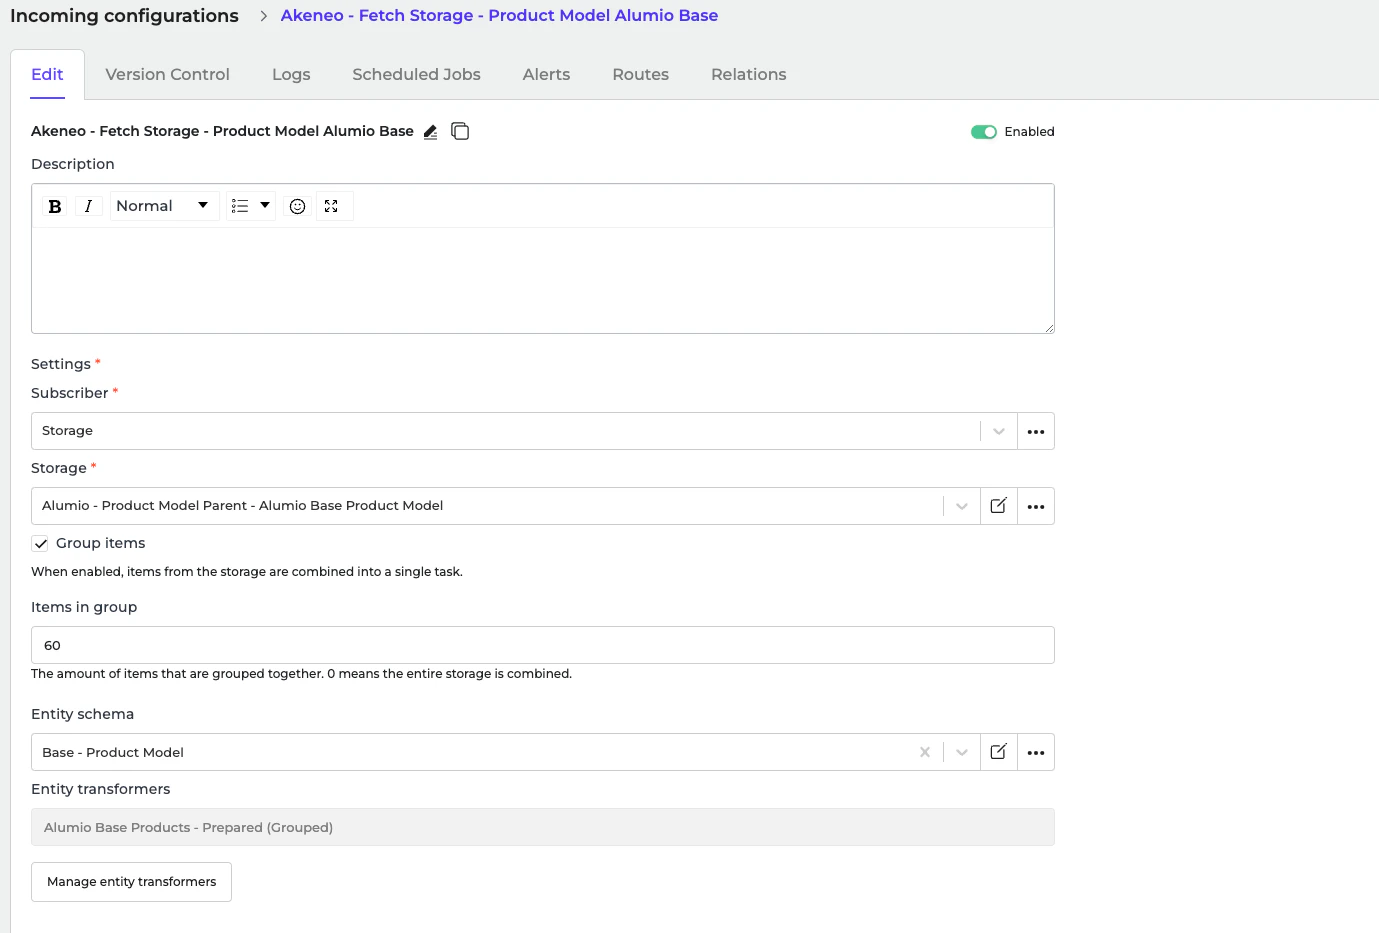The image size is (1379, 933).
Task: Switch to the Edit tab
Action: pyautogui.click(x=47, y=74)
